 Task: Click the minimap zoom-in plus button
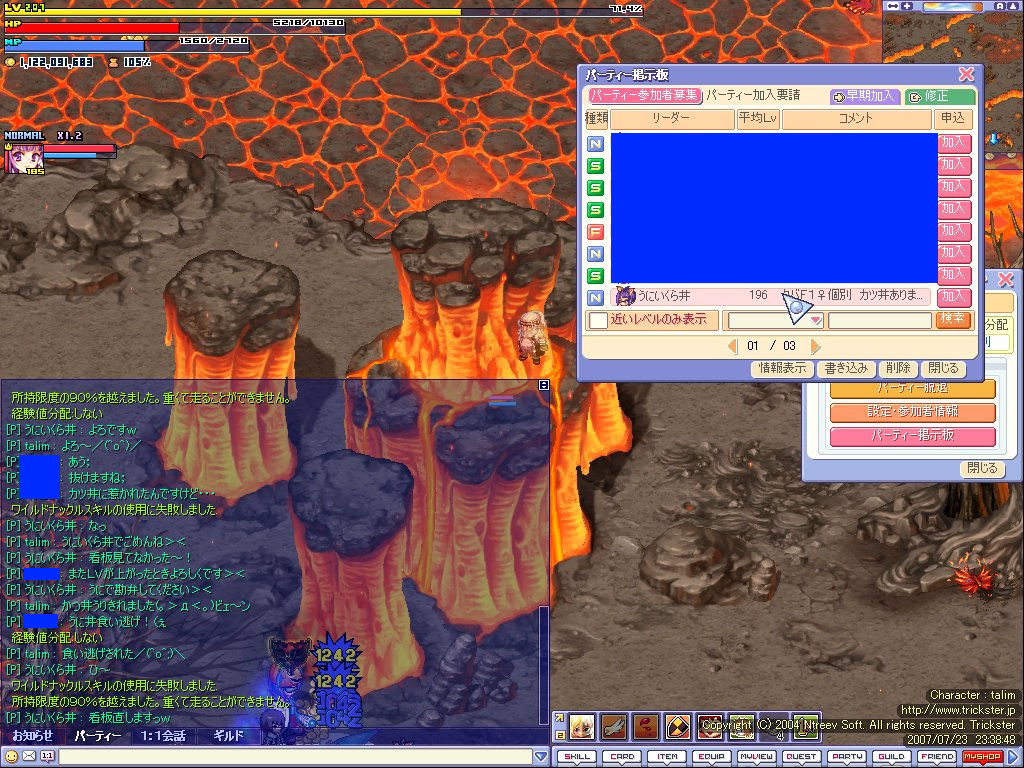pos(906,6)
